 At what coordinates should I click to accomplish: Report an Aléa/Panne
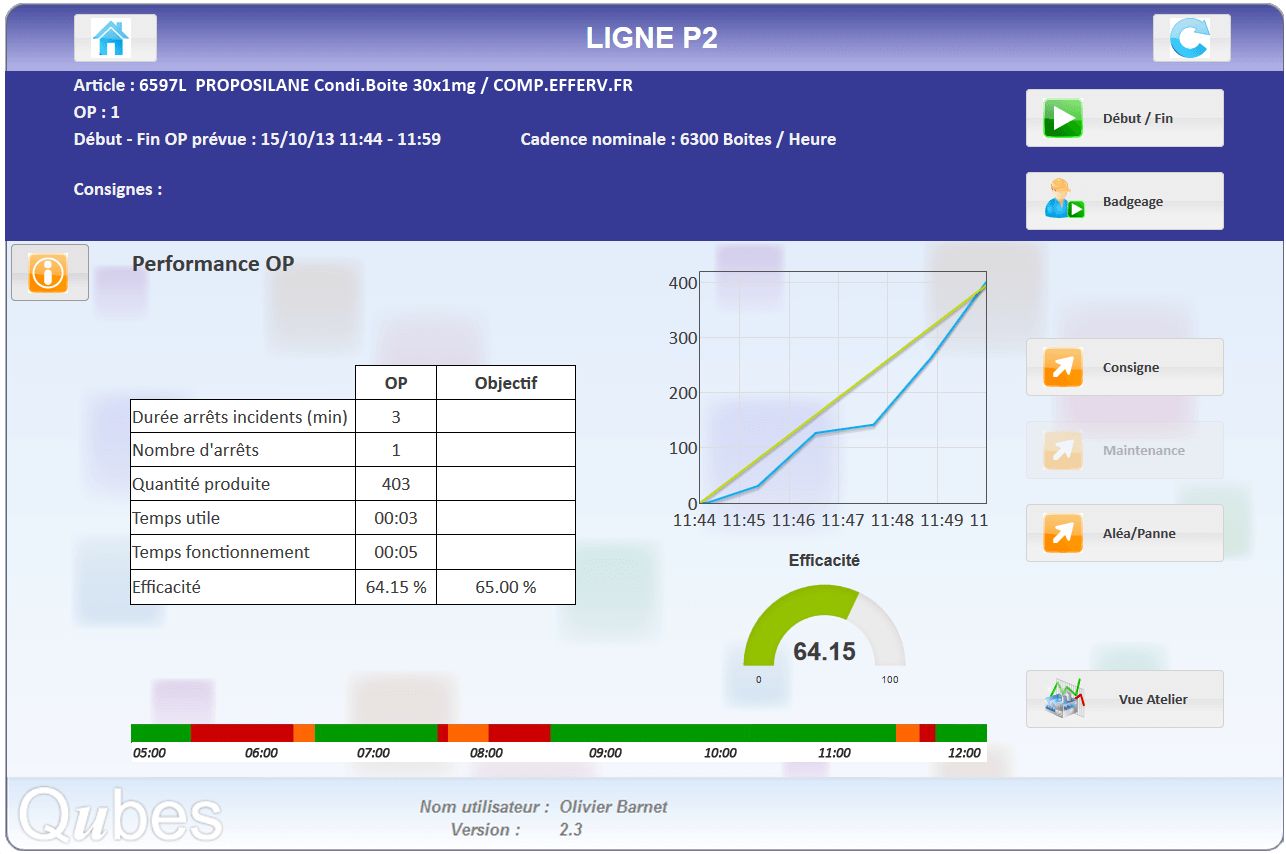pos(1124,533)
